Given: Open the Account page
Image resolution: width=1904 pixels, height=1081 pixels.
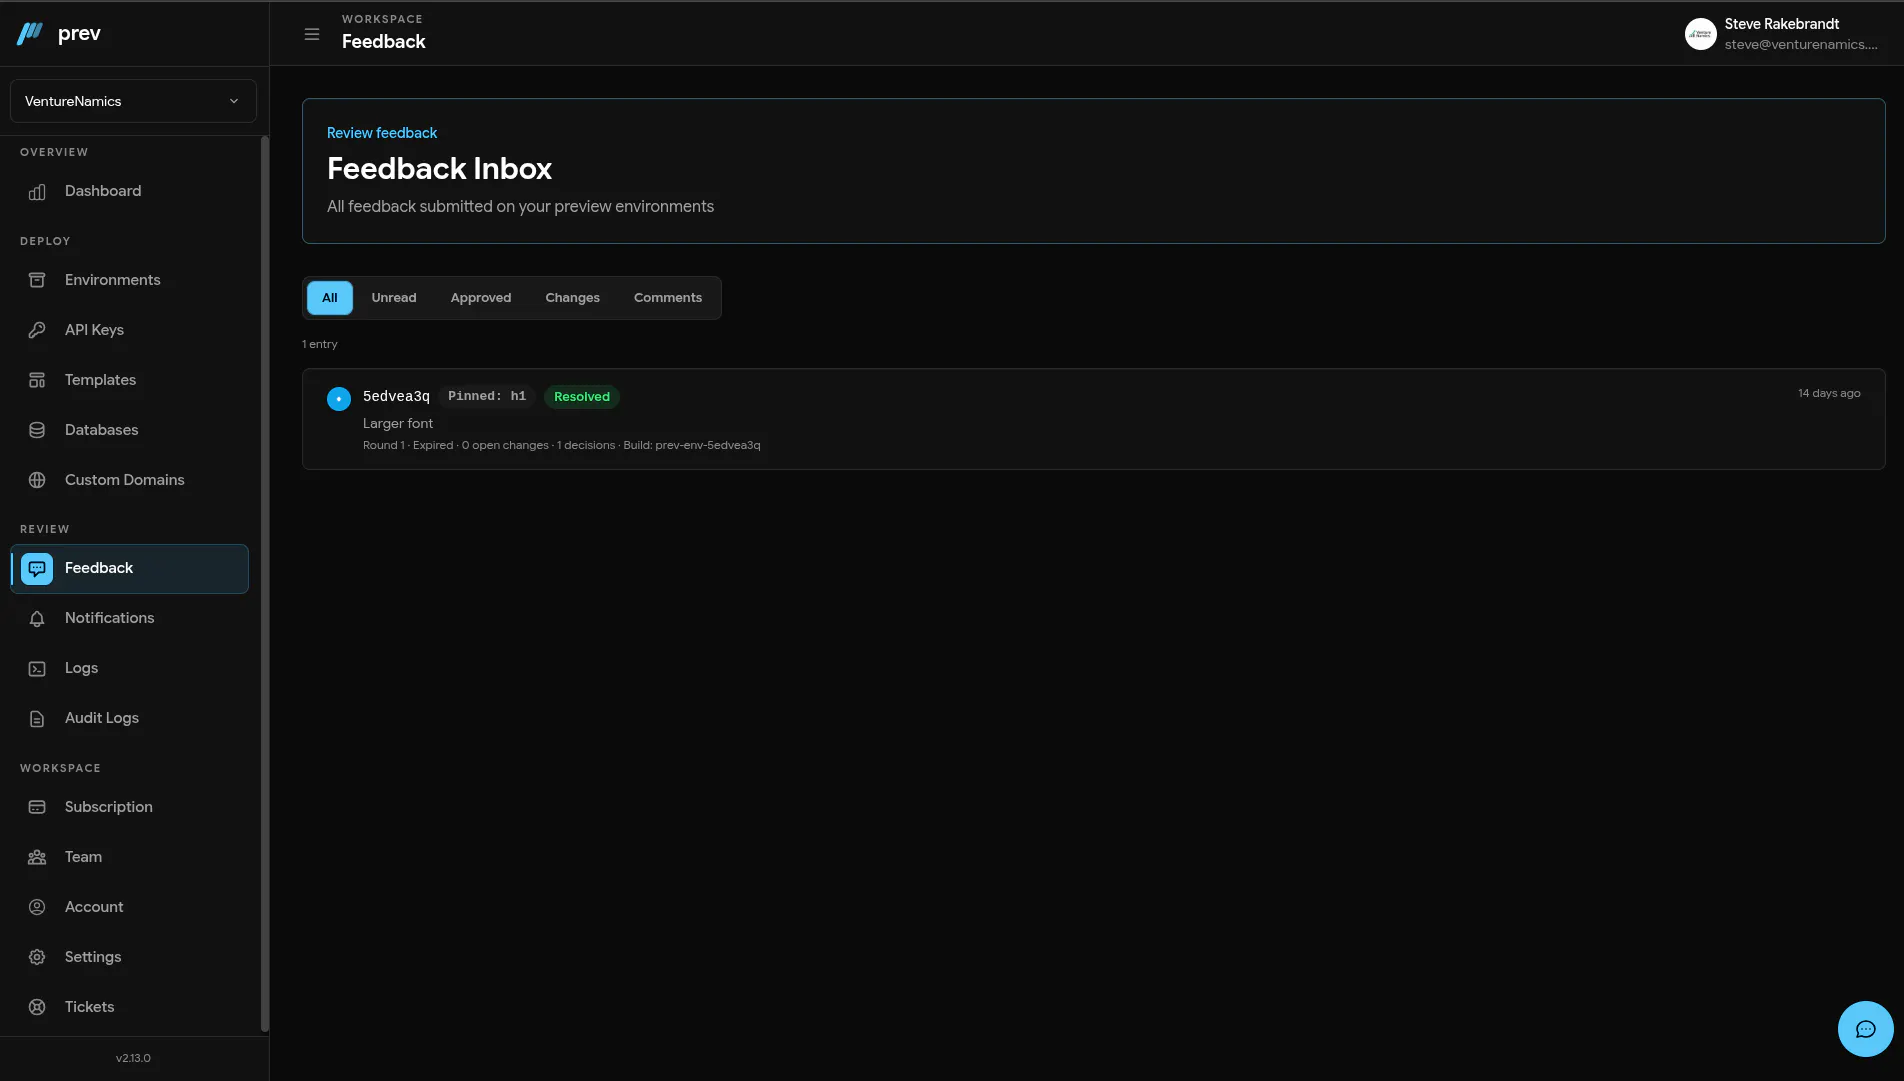Looking at the screenshot, I should click(x=129, y=907).
